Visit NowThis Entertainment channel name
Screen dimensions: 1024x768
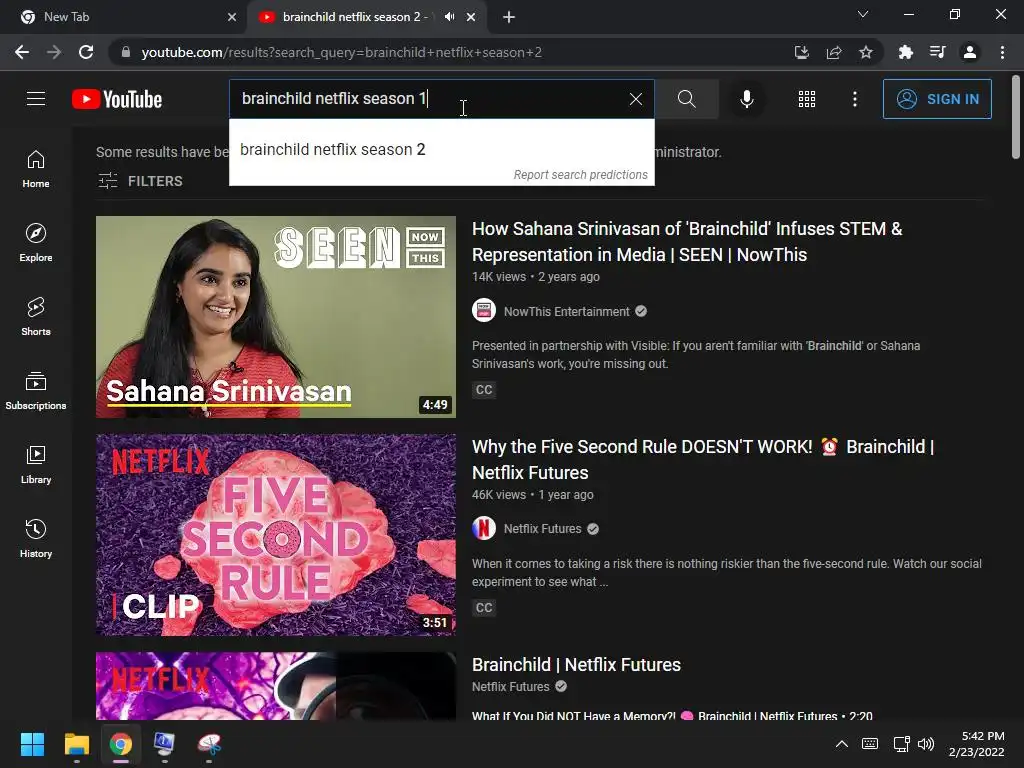[x=566, y=312]
